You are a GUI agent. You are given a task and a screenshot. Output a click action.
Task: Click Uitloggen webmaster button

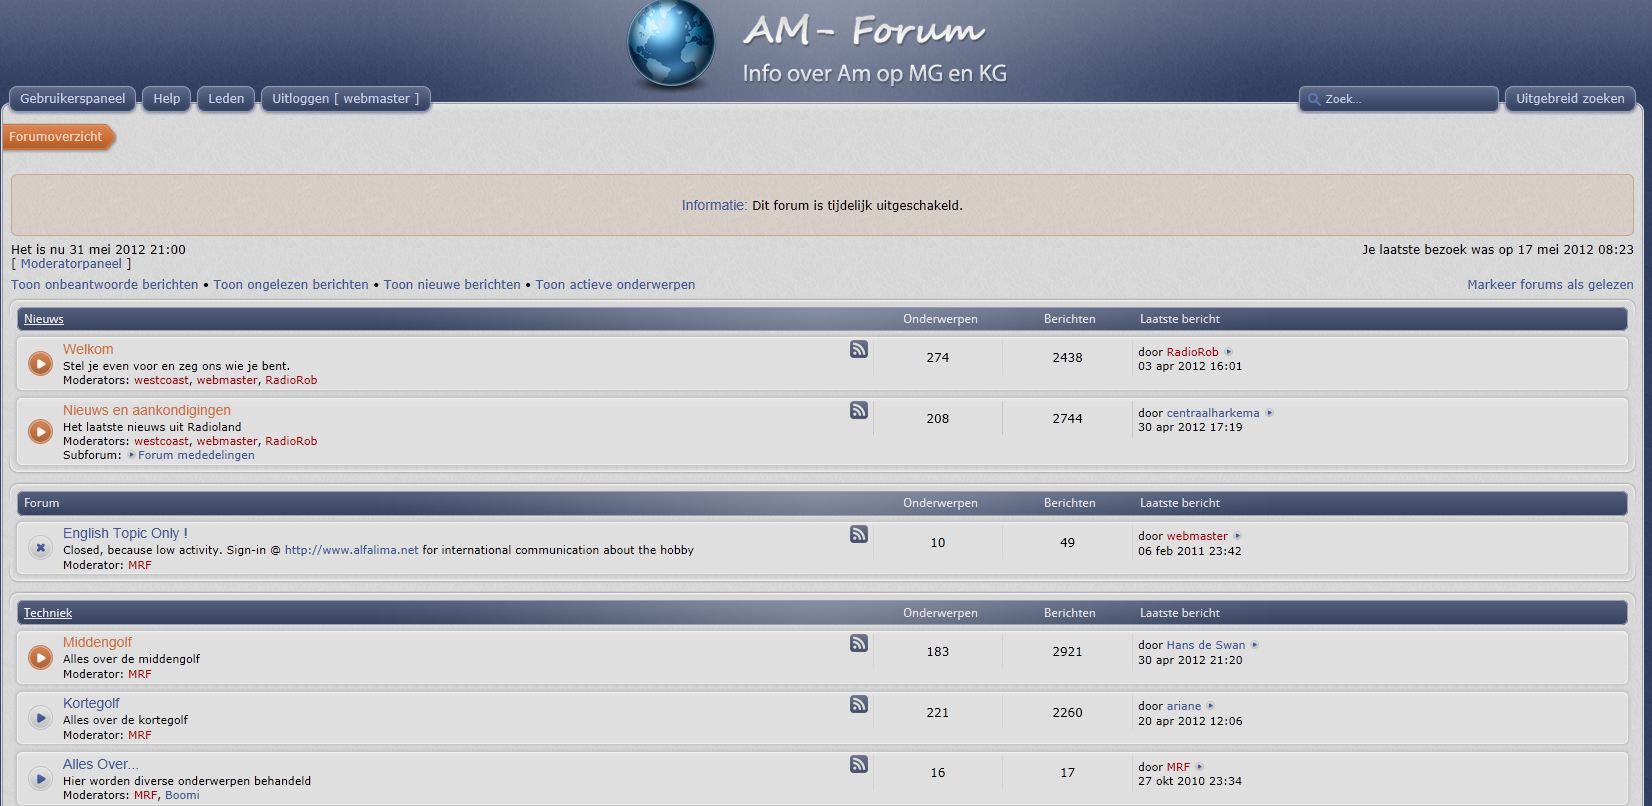pos(346,99)
